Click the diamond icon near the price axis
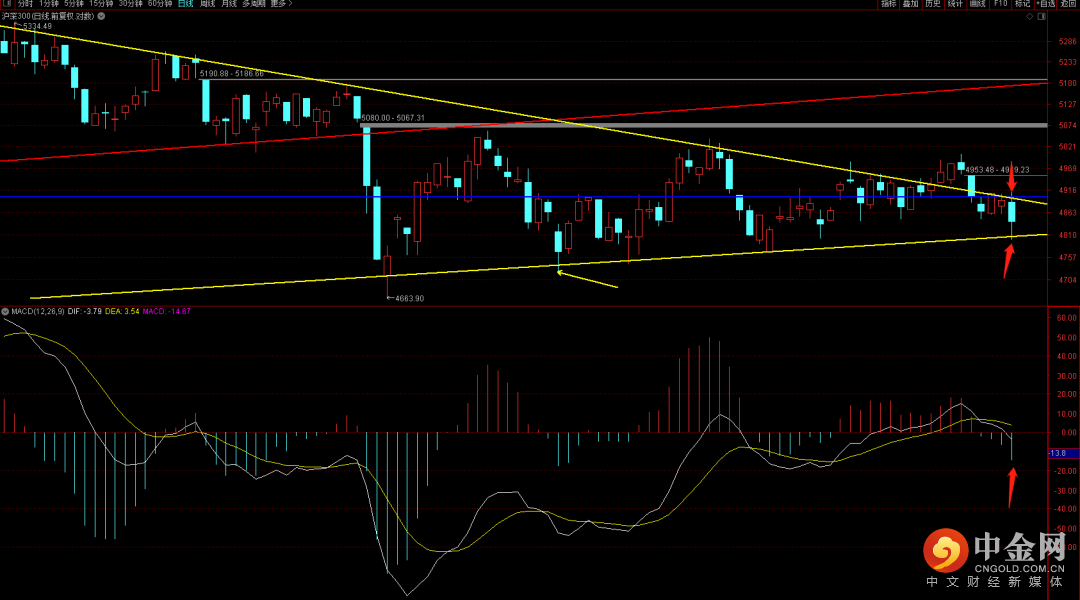 pos(1030,16)
